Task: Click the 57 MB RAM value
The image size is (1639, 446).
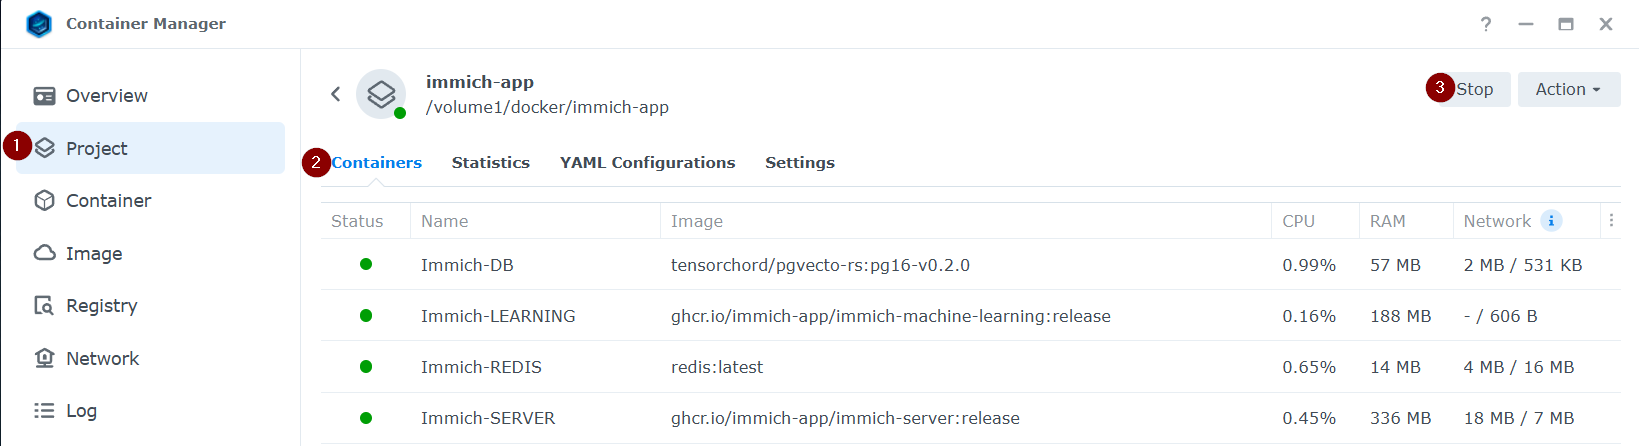Action: click(1395, 265)
